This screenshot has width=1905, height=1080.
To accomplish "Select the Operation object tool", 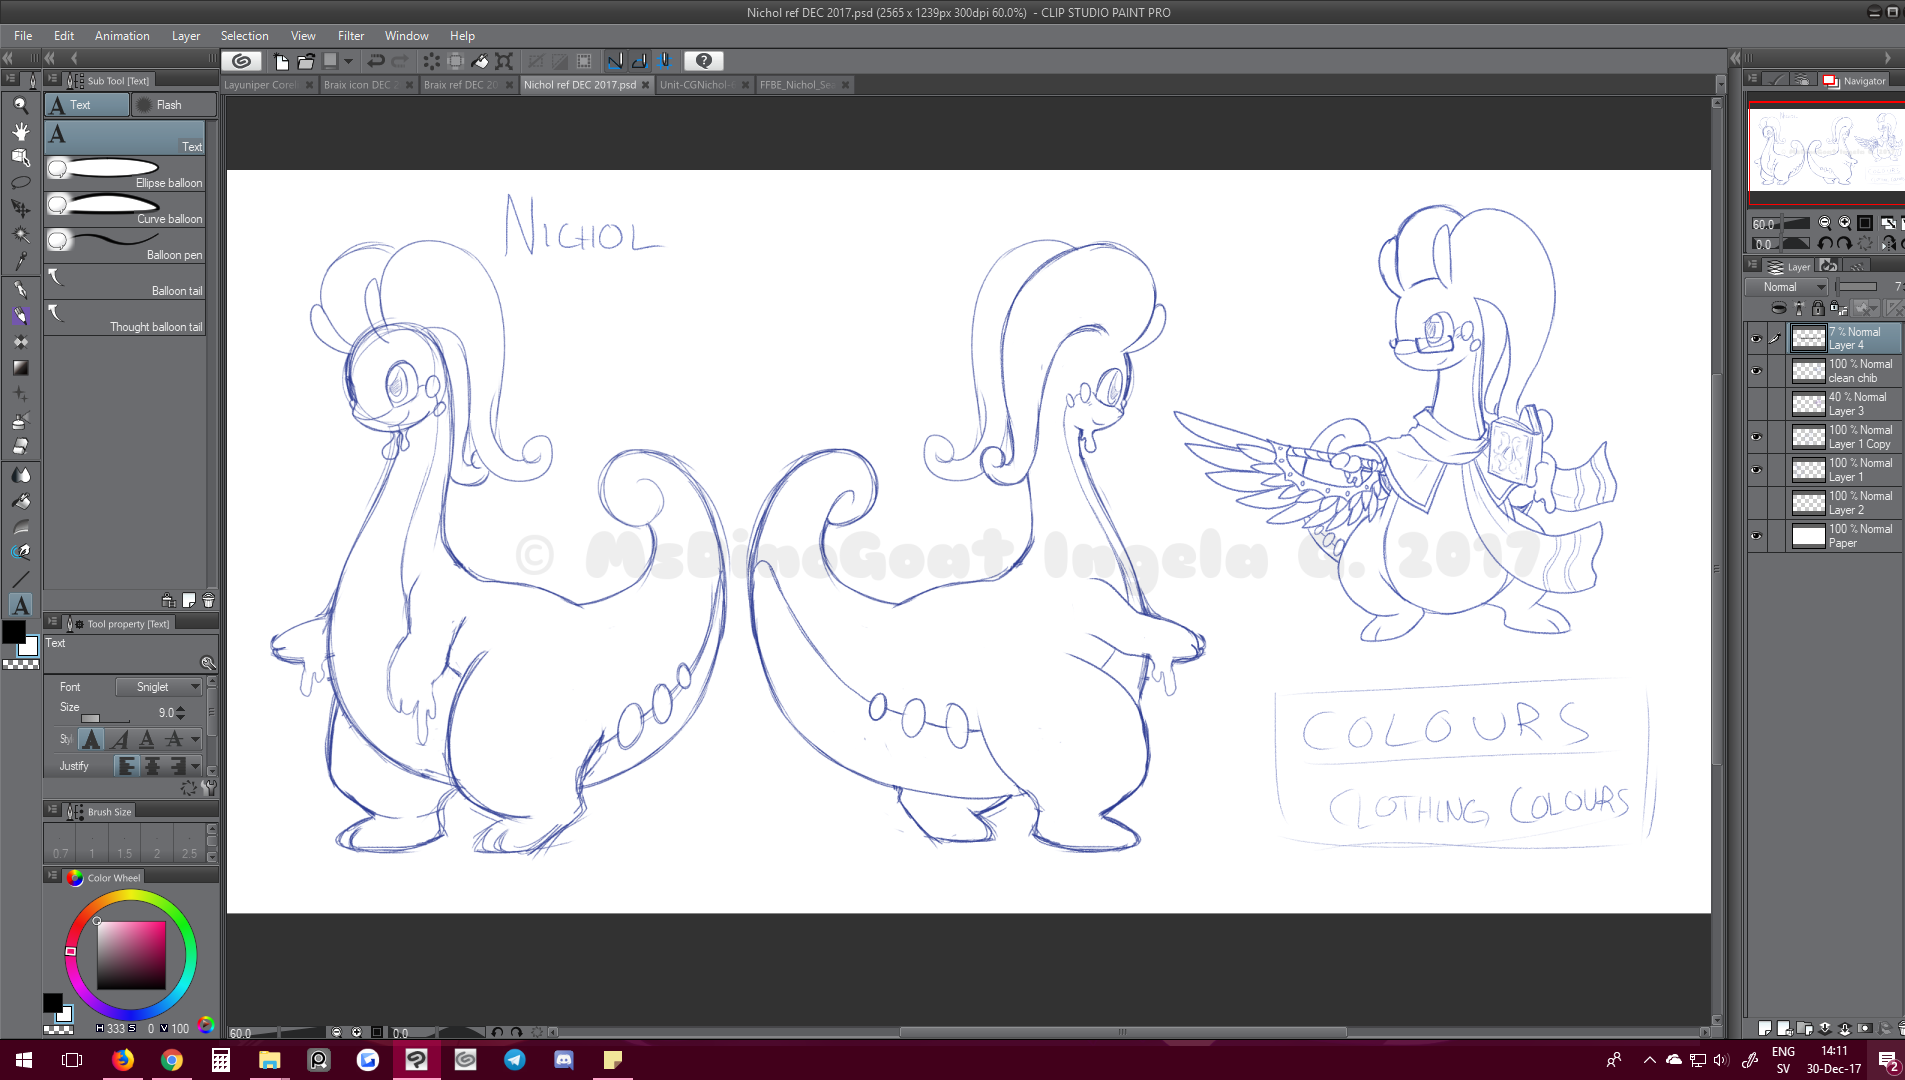I will (x=20, y=157).
